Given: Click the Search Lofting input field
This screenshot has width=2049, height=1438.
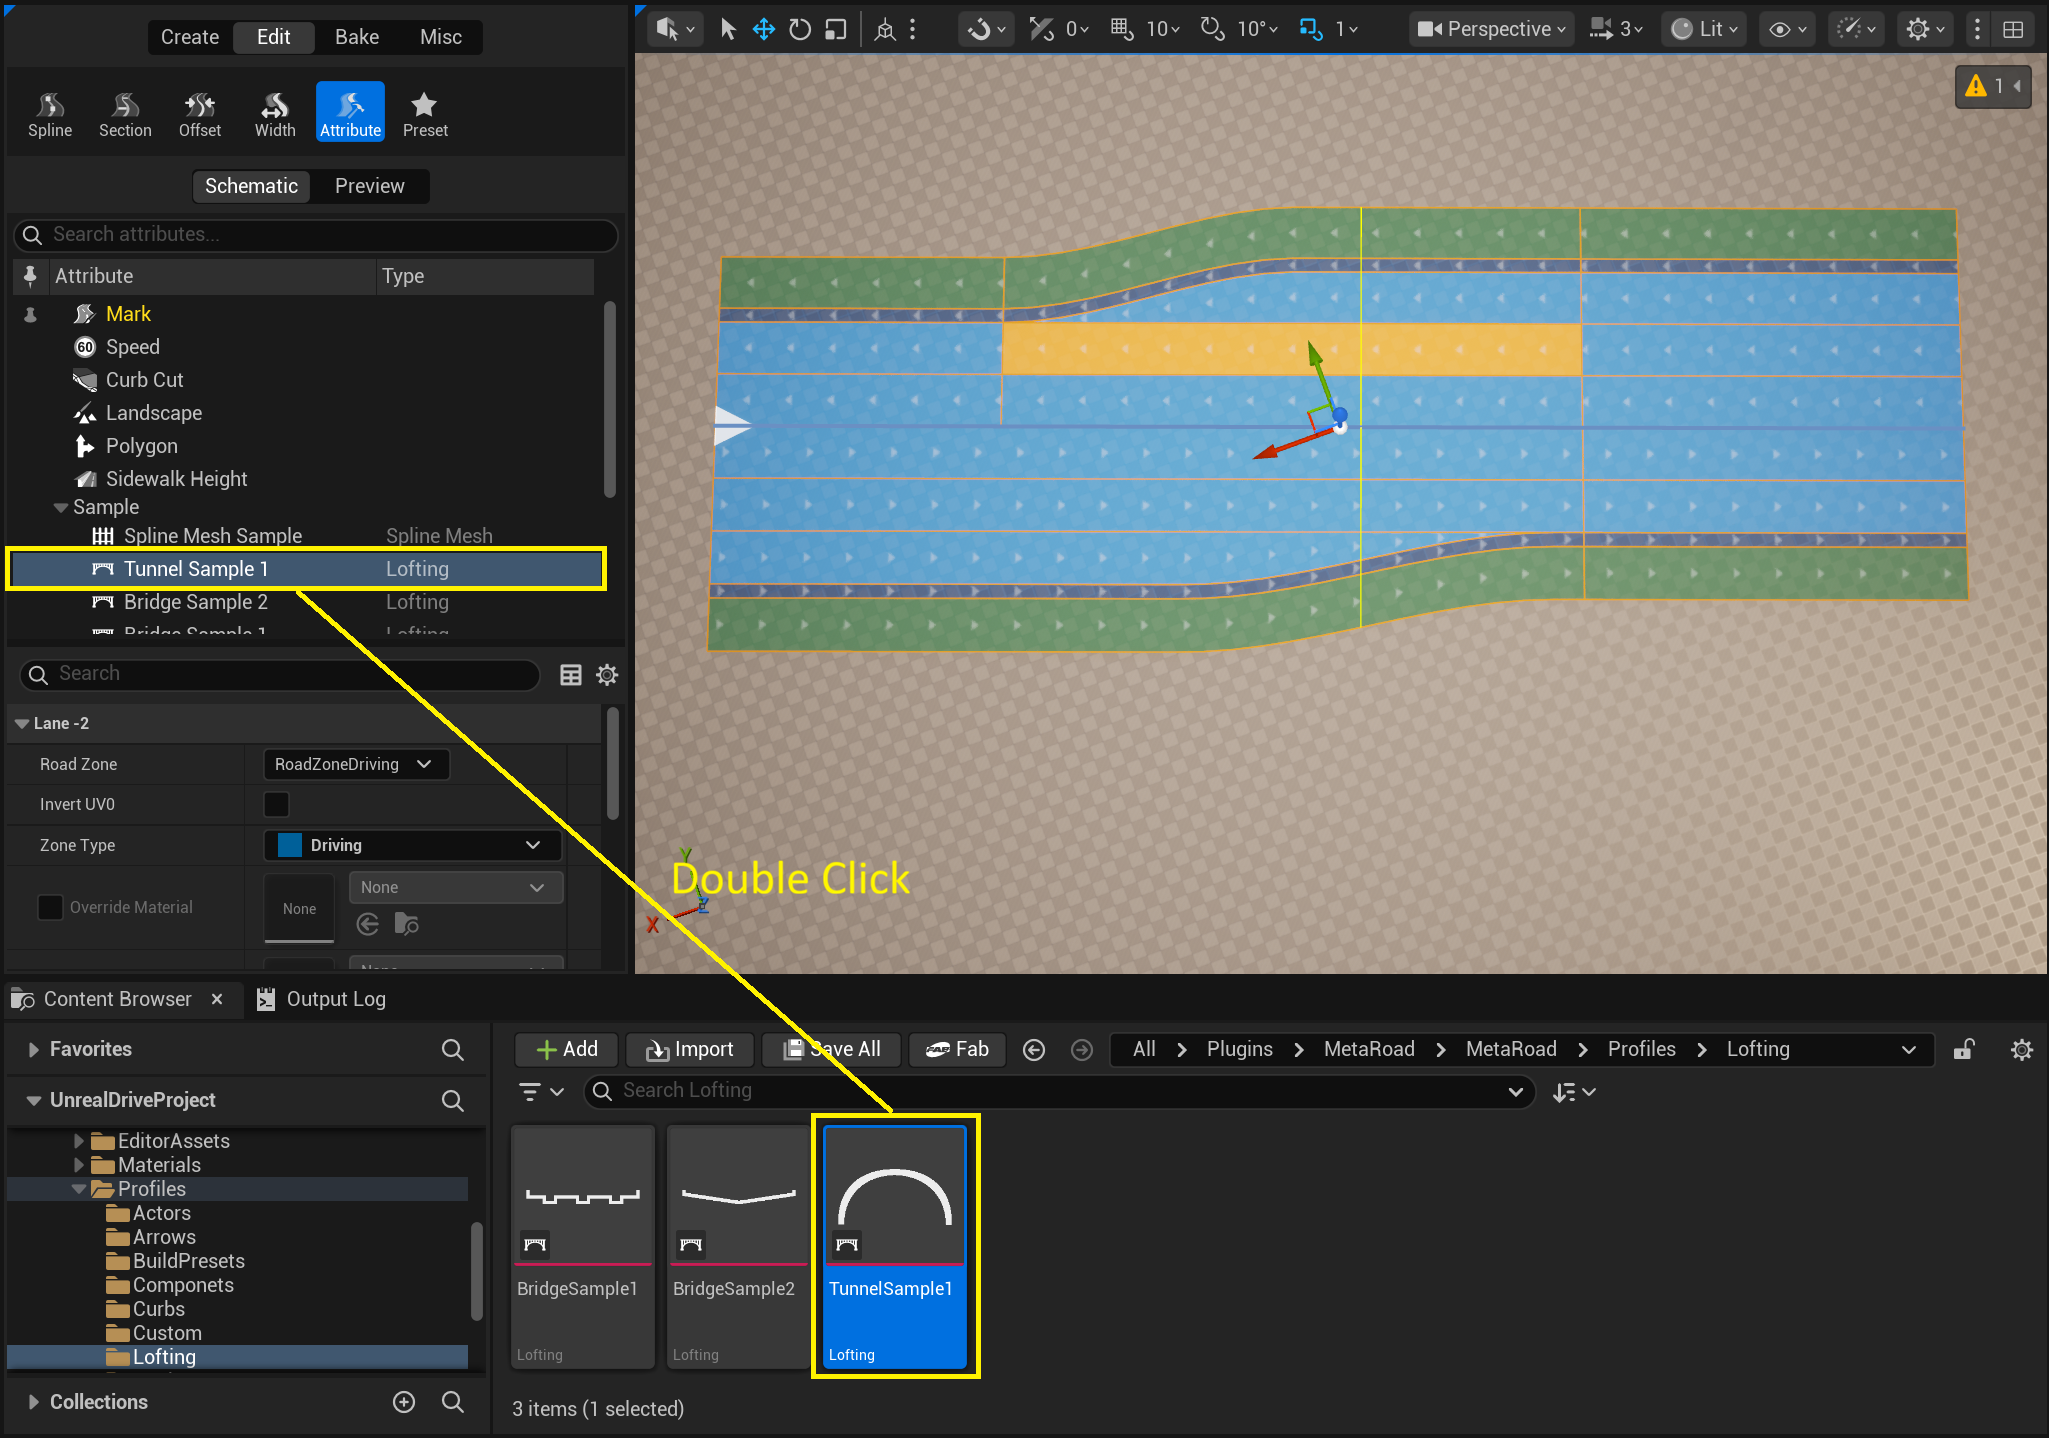Looking at the screenshot, I should 1059,1091.
